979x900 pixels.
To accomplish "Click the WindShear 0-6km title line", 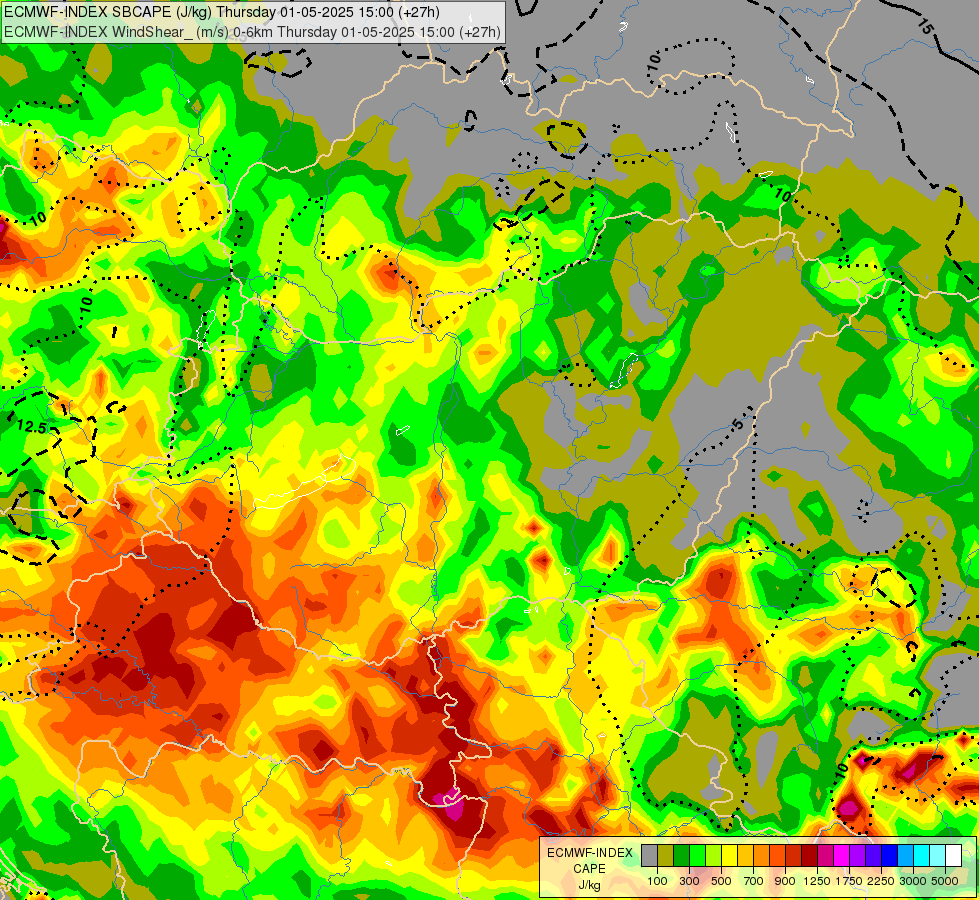I will pos(252,31).
